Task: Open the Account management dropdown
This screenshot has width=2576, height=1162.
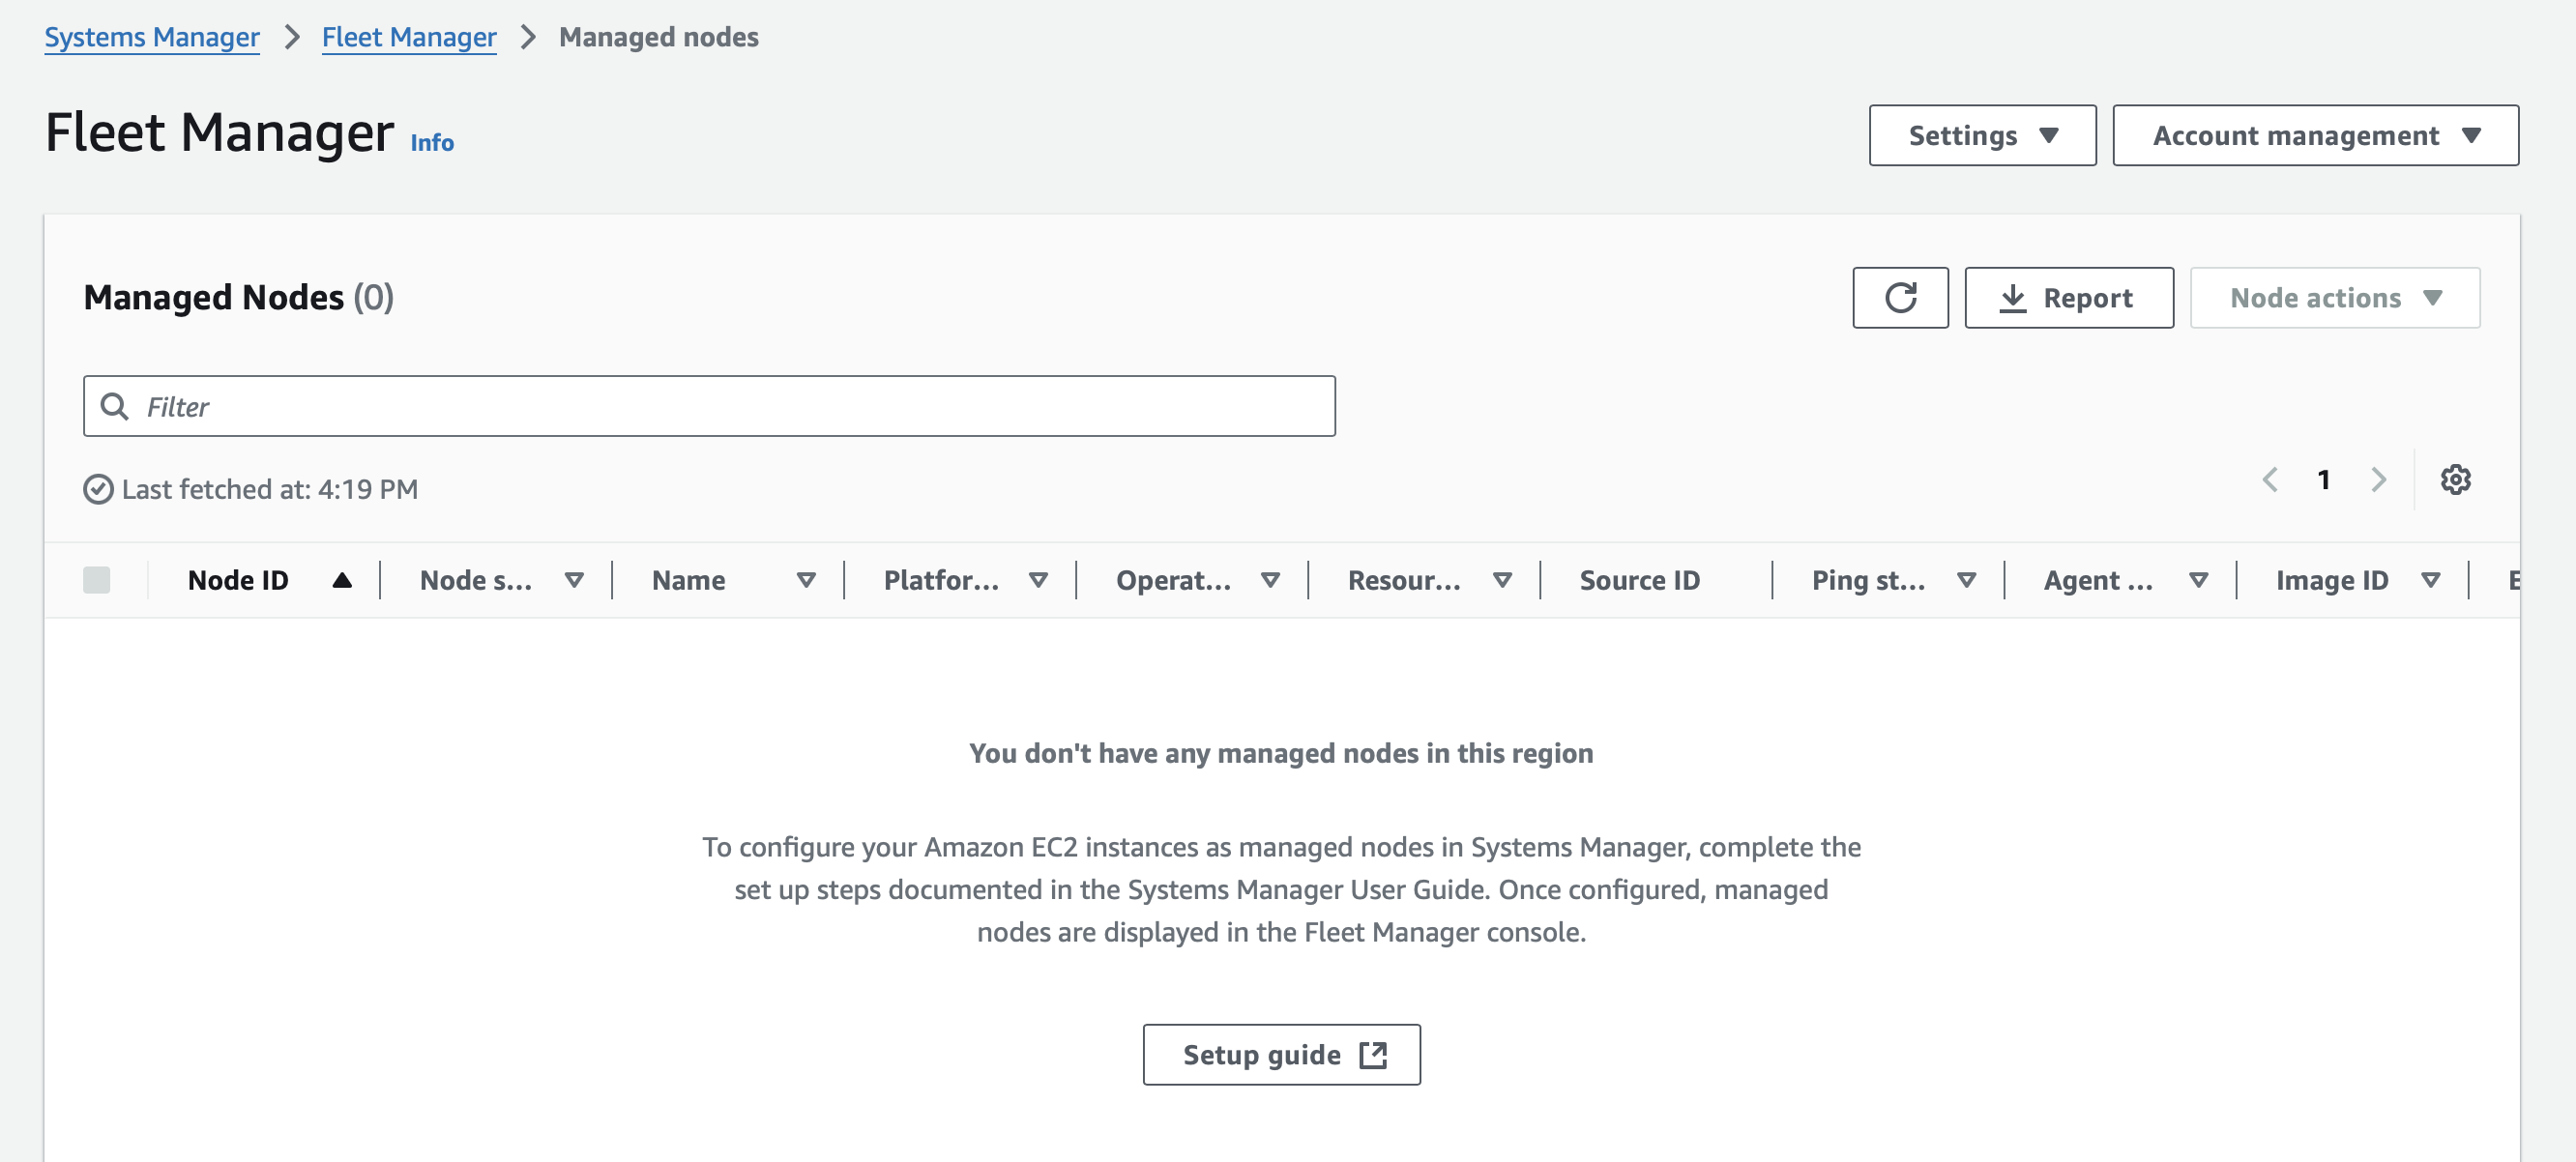Action: click(2315, 135)
